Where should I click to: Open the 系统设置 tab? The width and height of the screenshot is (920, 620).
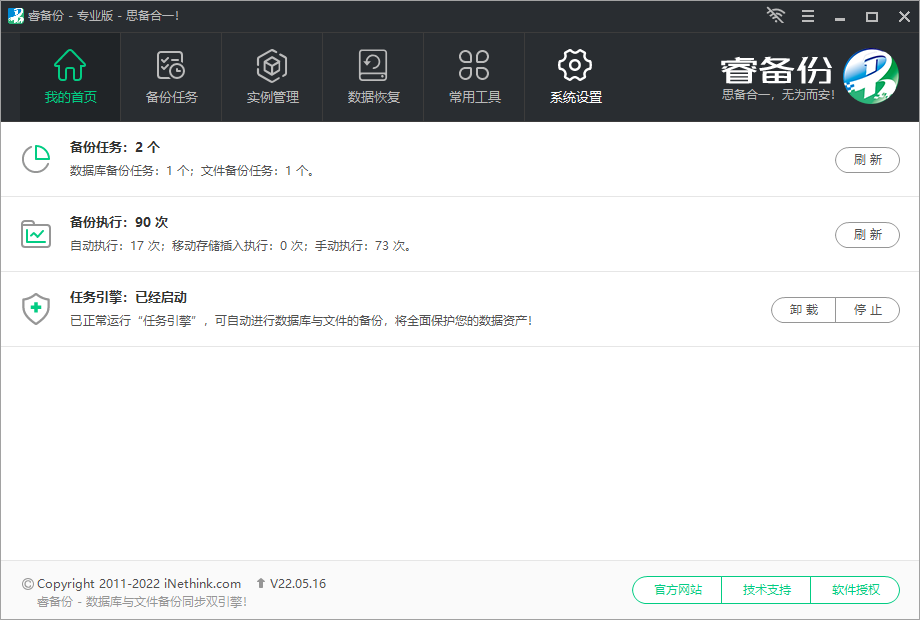(x=576, y=77)
